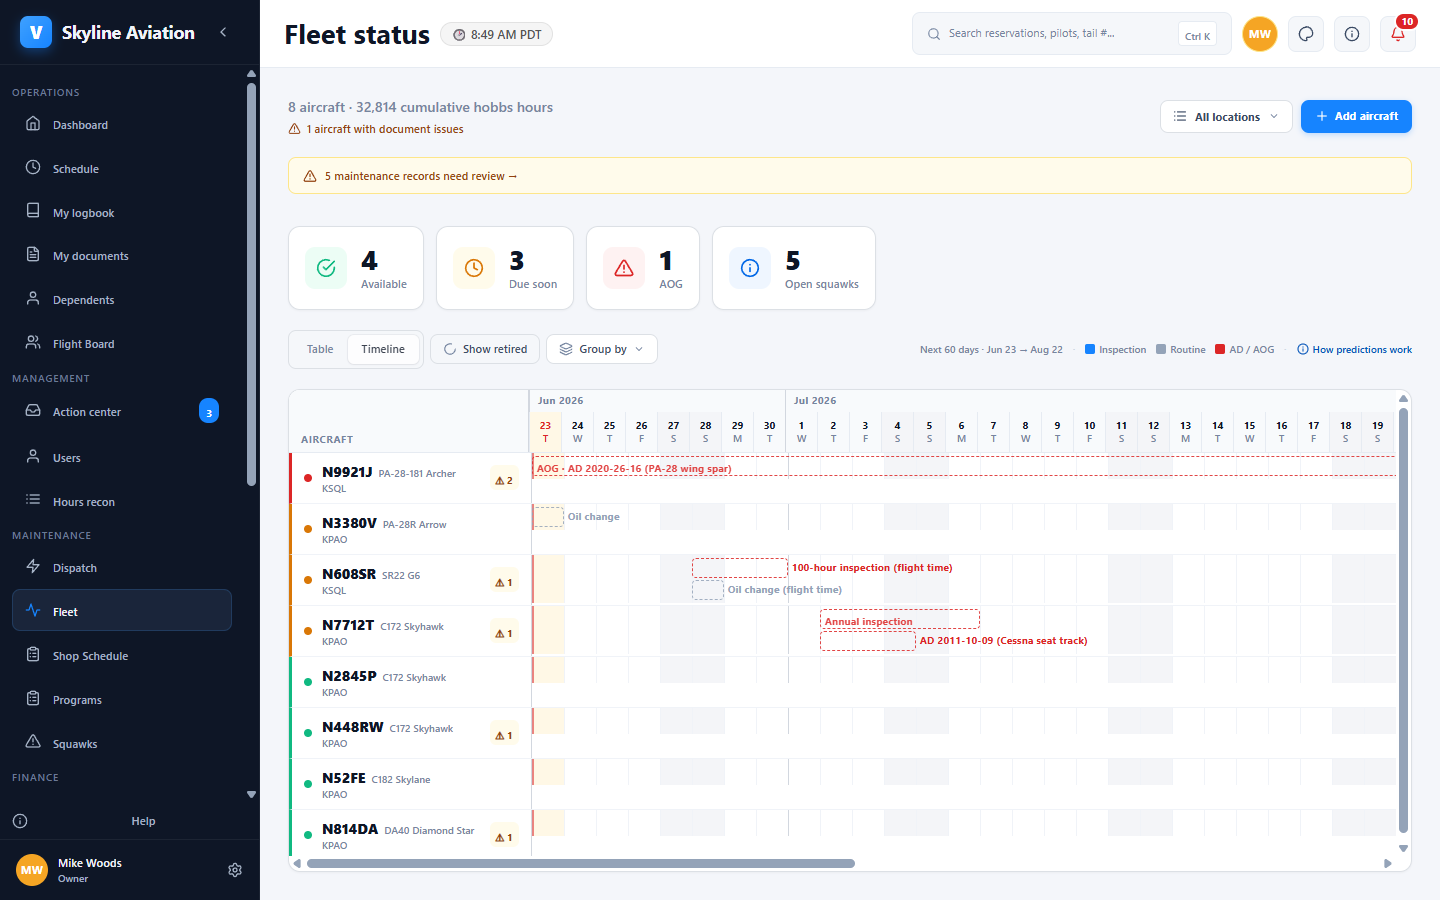
Task: Open the All locations dropdown
Action: point(1226,116)
